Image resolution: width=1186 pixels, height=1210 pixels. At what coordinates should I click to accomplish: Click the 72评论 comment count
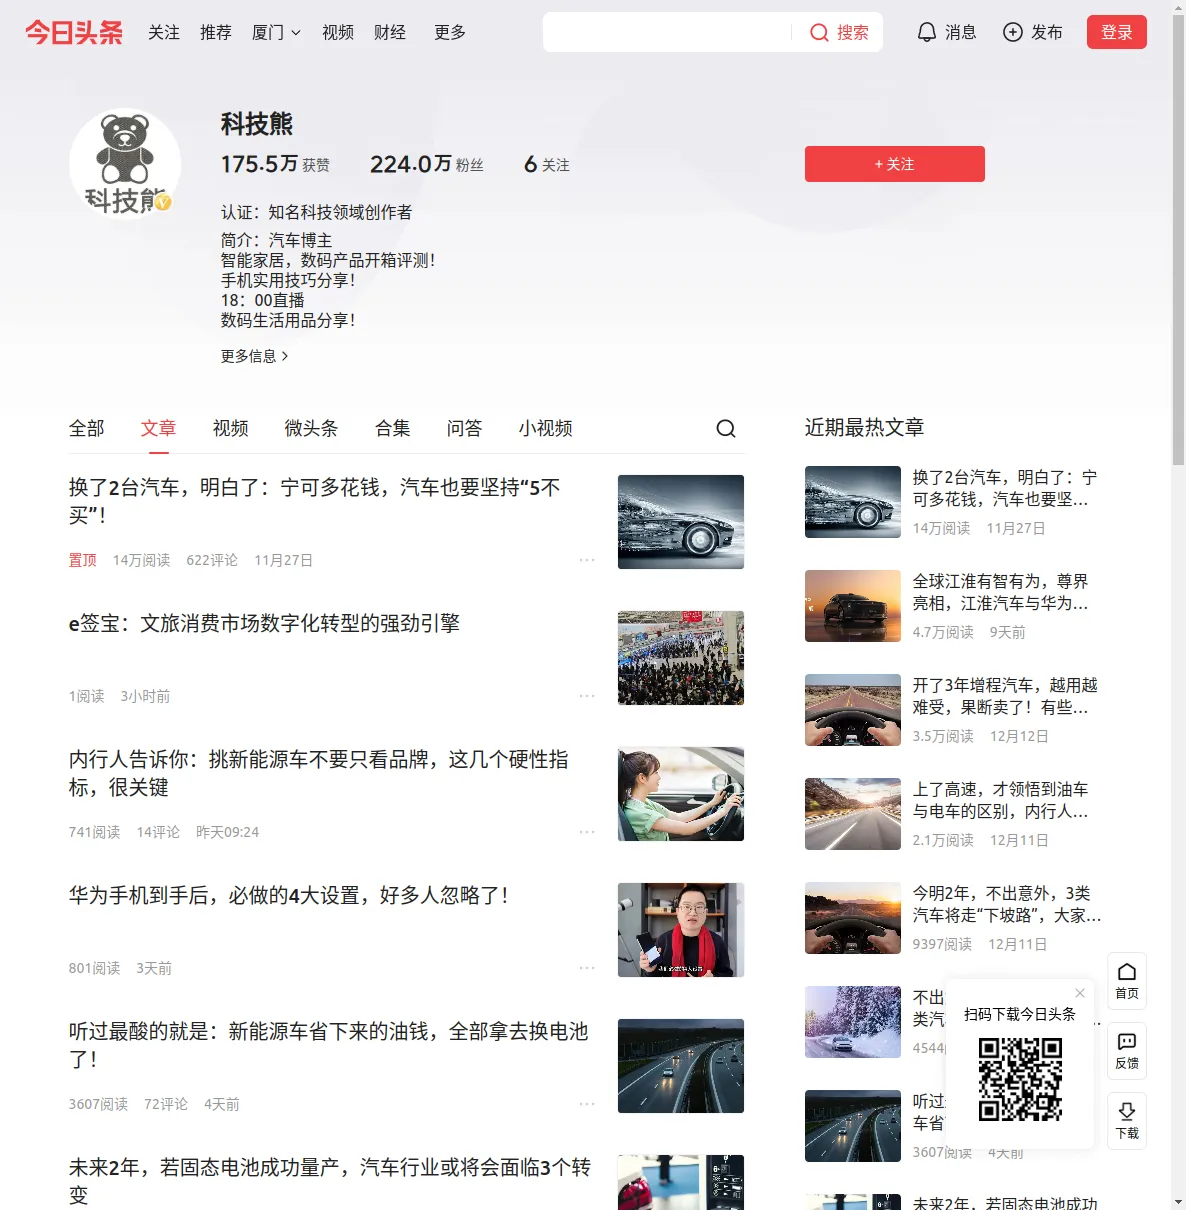[x=166, y=1104]
